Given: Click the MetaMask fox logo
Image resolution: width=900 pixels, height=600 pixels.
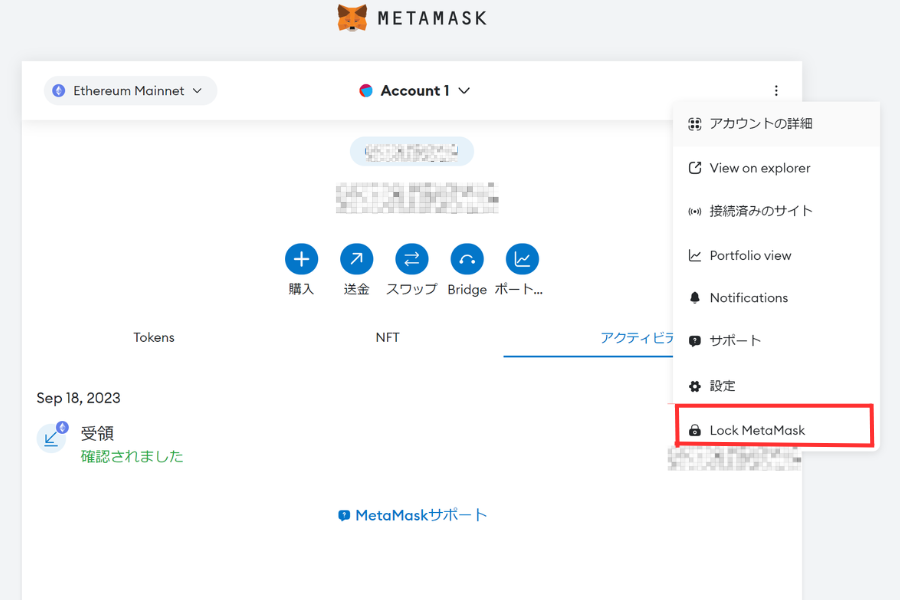Looking at the screenshot, I should click(x=349, y=17).
